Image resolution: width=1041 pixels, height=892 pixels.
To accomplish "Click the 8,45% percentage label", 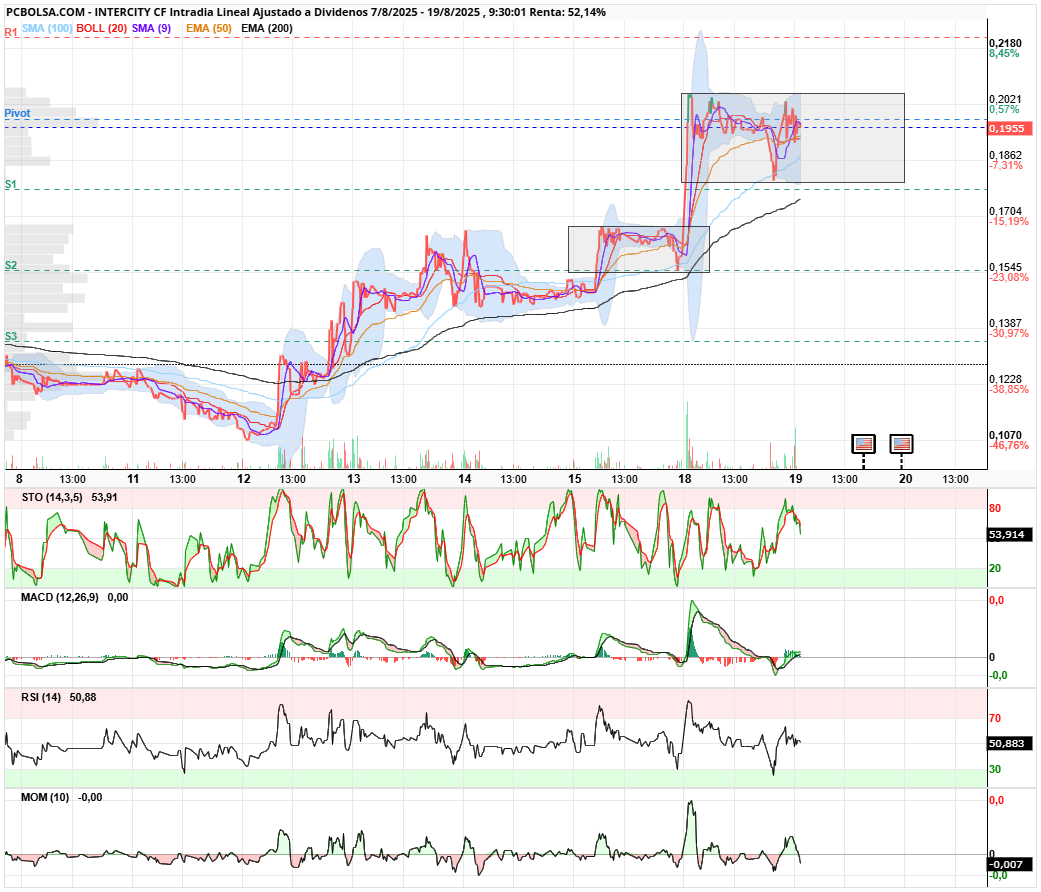I will click(x=1004, y=54).
